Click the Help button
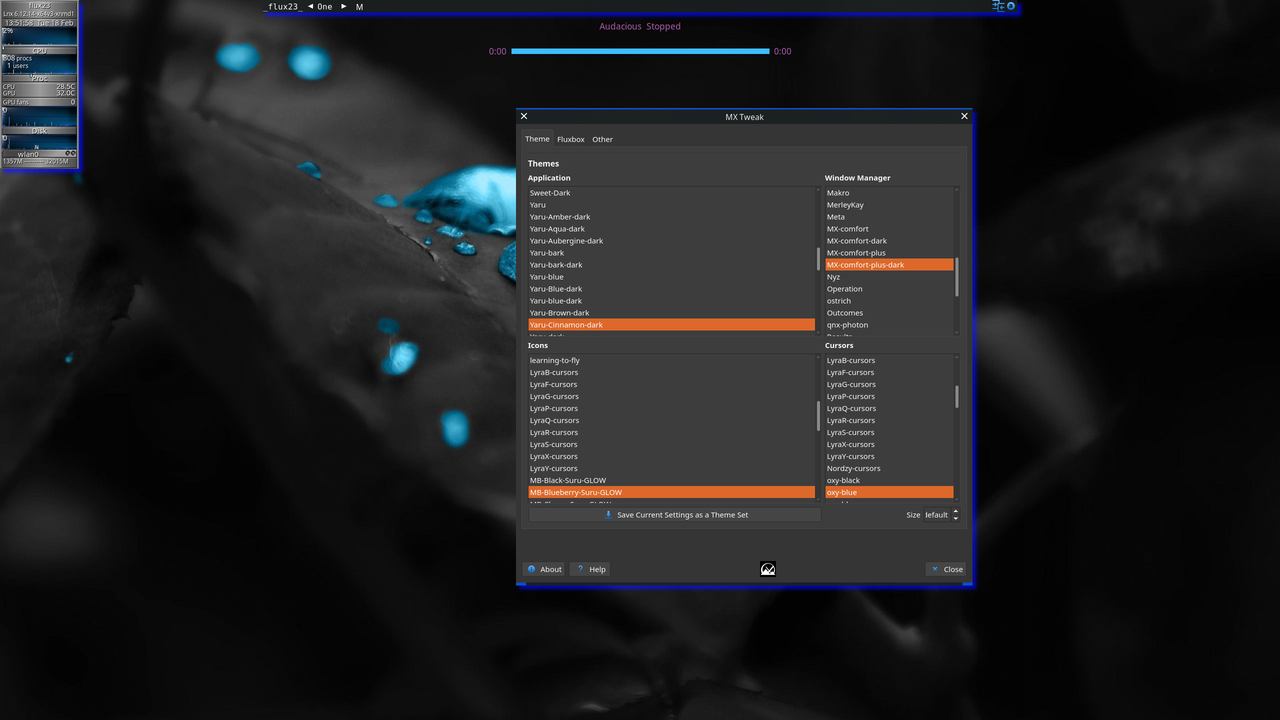Image resolution: width=1280 pixels, height=720 pixels. (590, 569)
